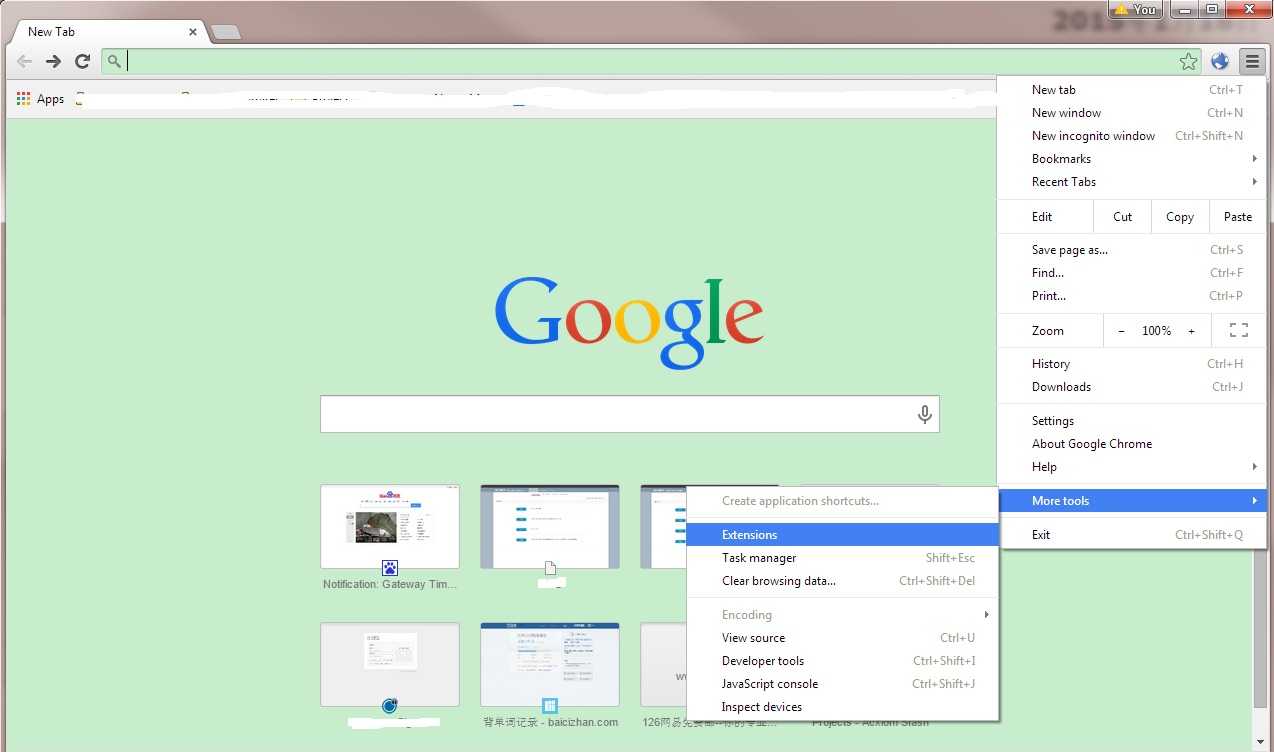Open the Apps bookmark shortcut
Screen dimensions: 1274x752
(40, 99)
